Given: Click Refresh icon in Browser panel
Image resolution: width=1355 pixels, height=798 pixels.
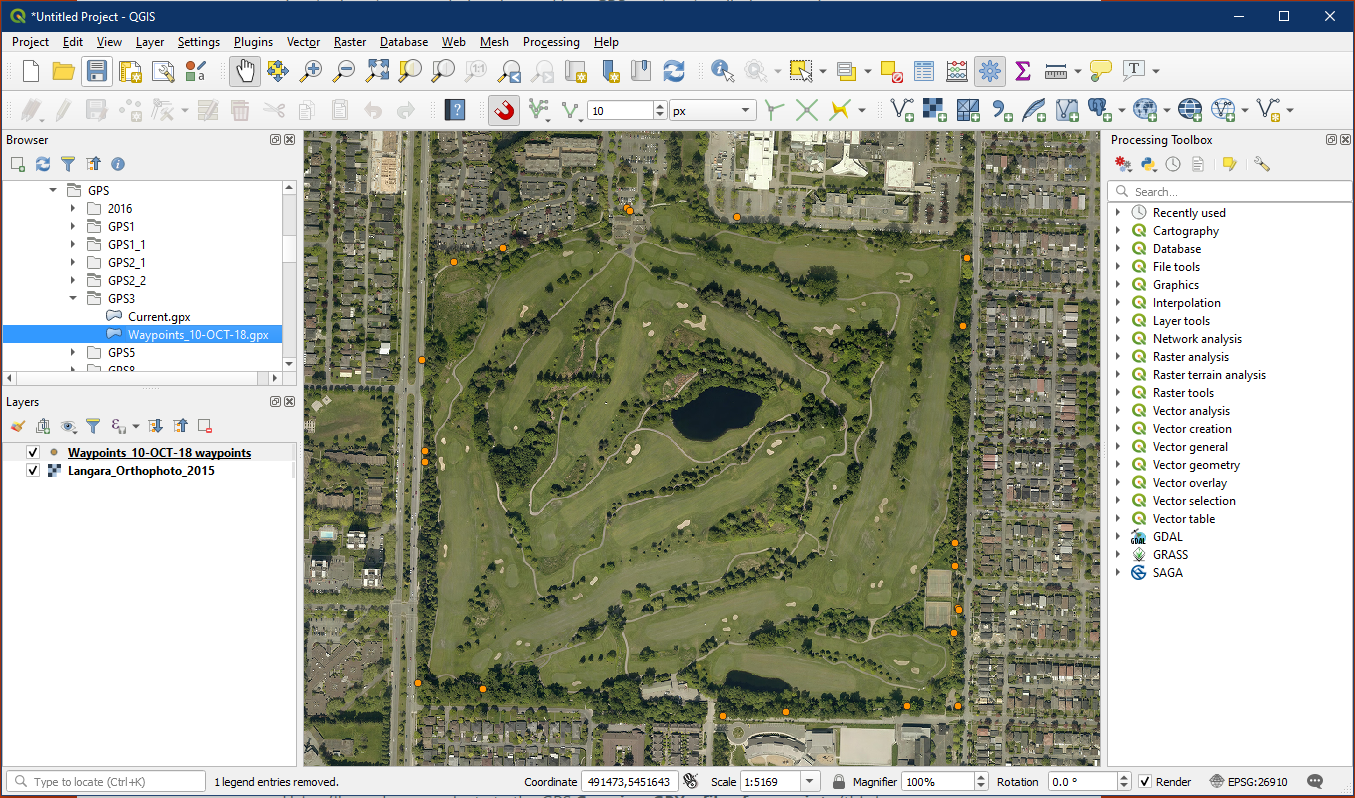Looking at the screenshot, I should [43, 164].
